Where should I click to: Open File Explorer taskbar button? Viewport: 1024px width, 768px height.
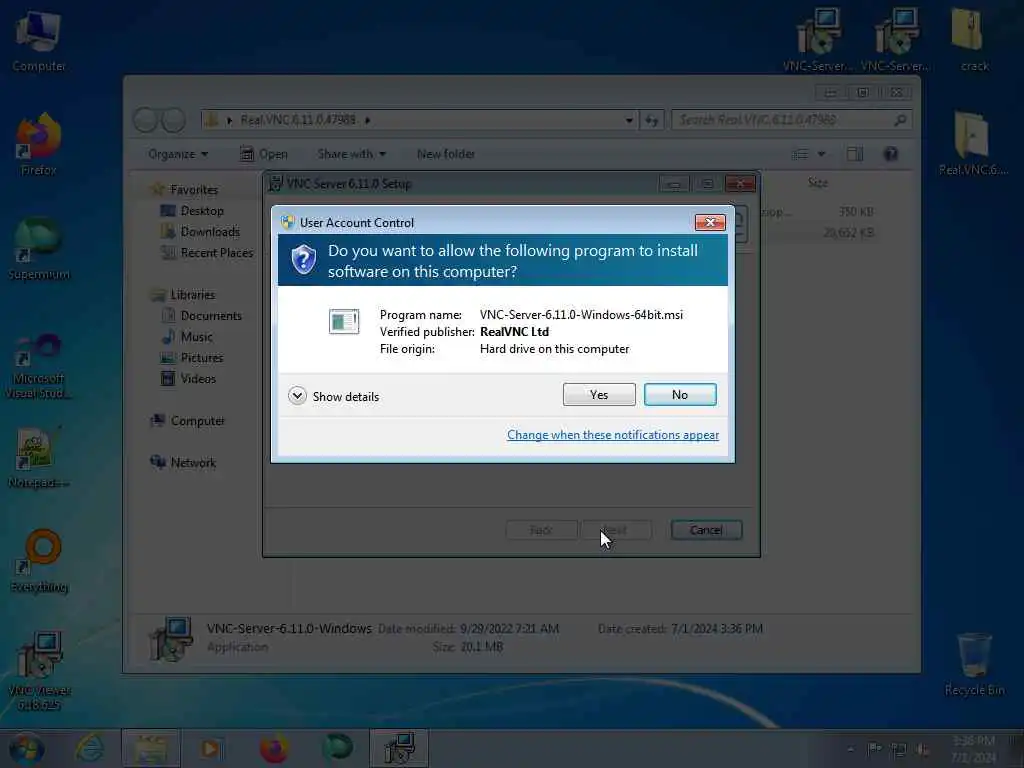151,749
